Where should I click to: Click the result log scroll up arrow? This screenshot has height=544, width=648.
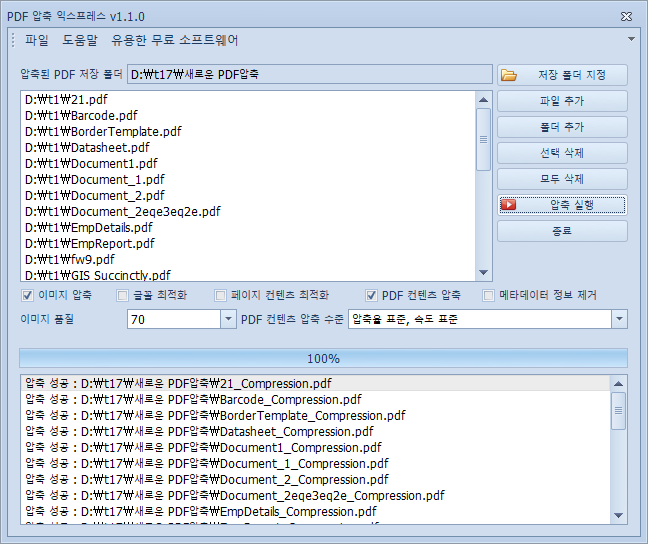[x=618, y=384]
